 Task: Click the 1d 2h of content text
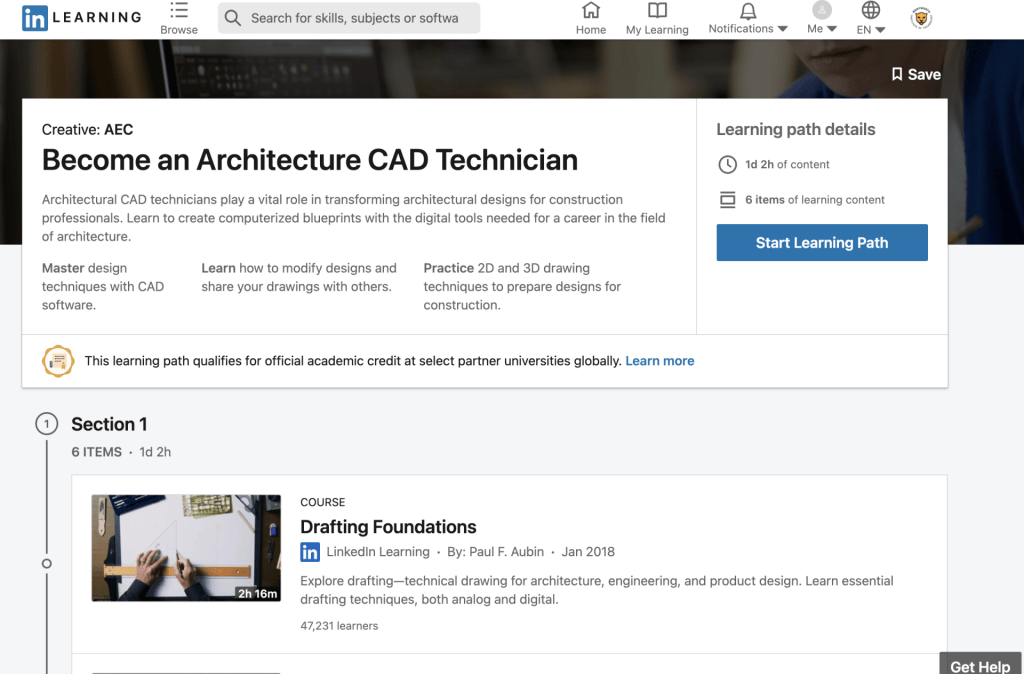coord(787,165)
